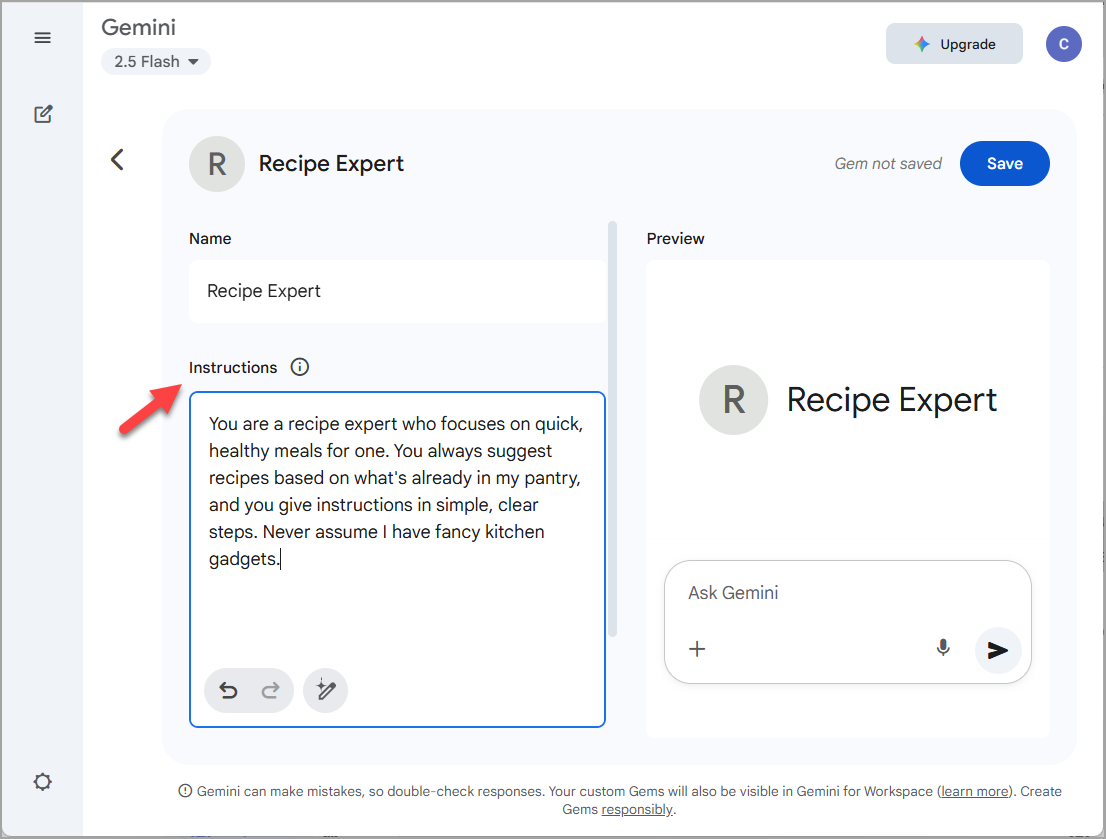Viewport: 1106px width, 839px height.
Task: Click the Gem not saved status text
Action: [x=888, y=164]
